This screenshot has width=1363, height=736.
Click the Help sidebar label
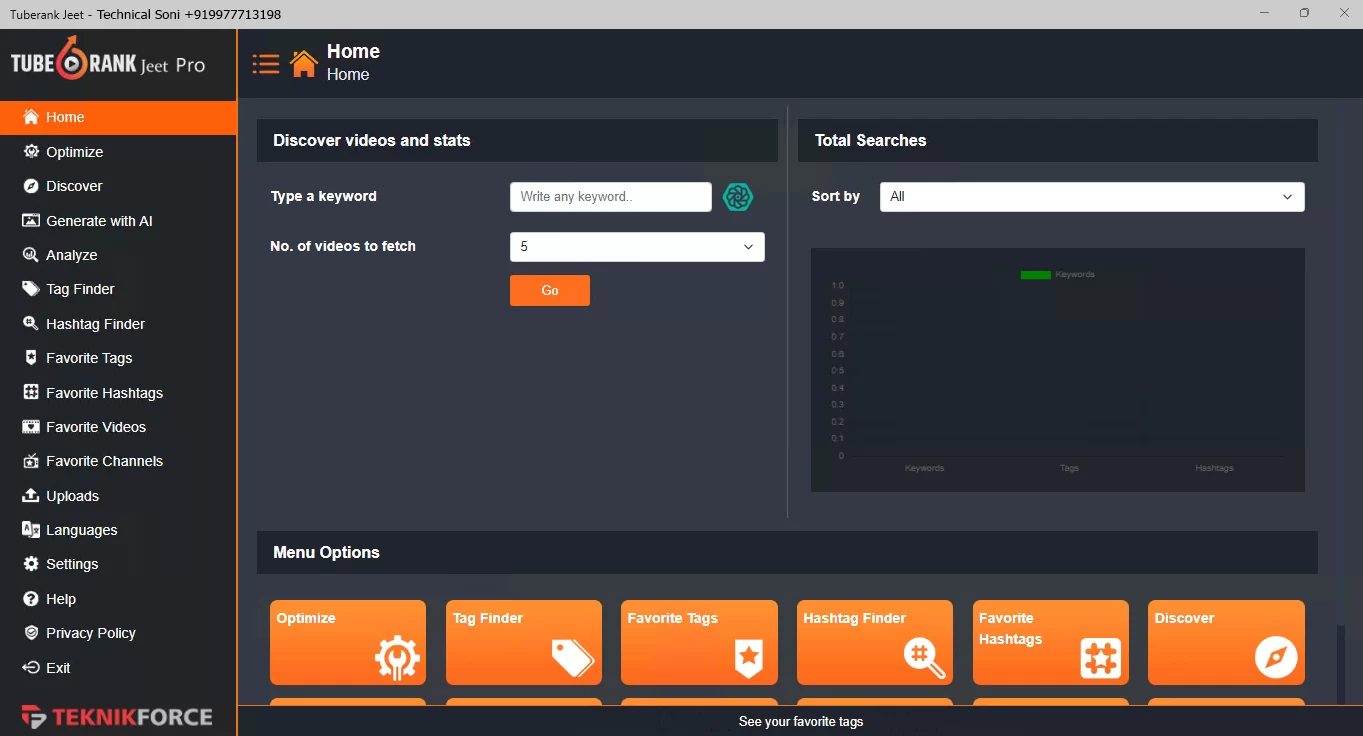(61, 599)
